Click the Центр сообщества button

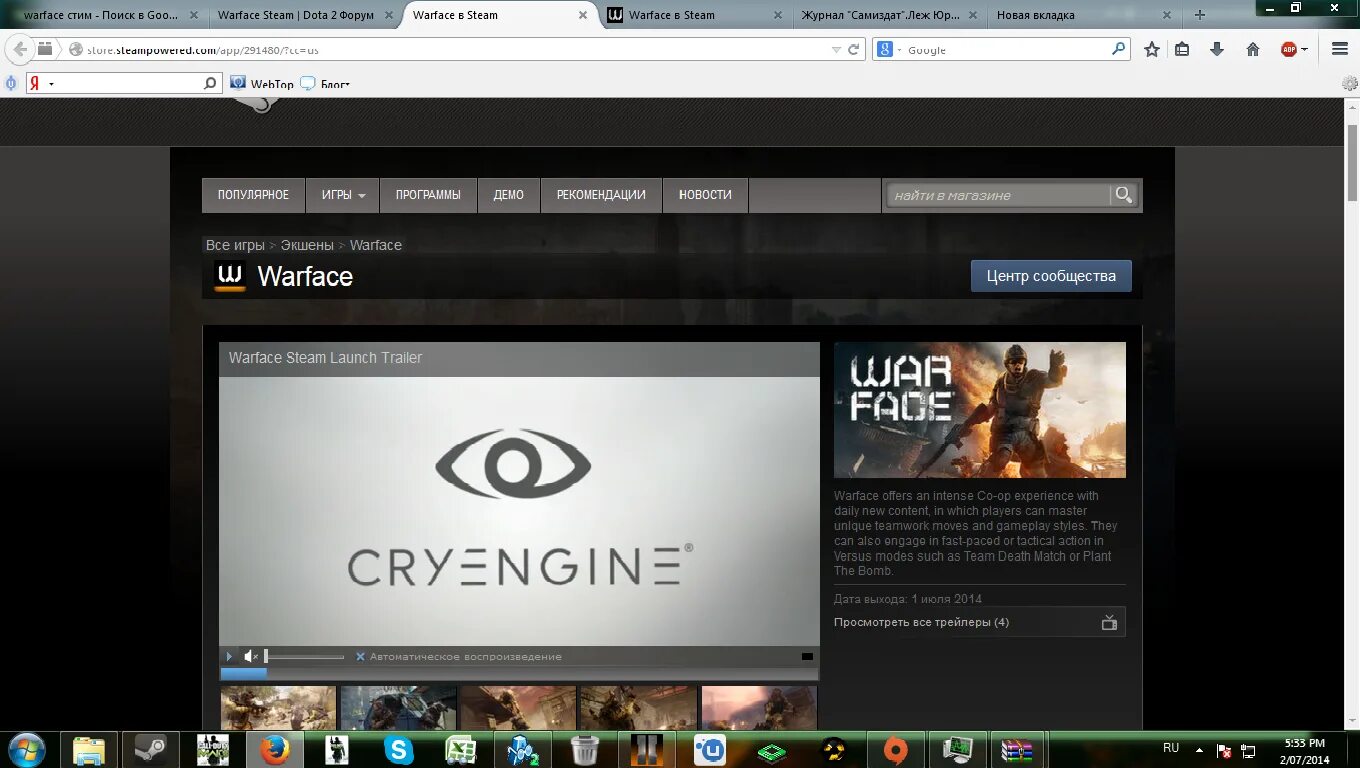pyautogui.click(x=1051, y=276)
